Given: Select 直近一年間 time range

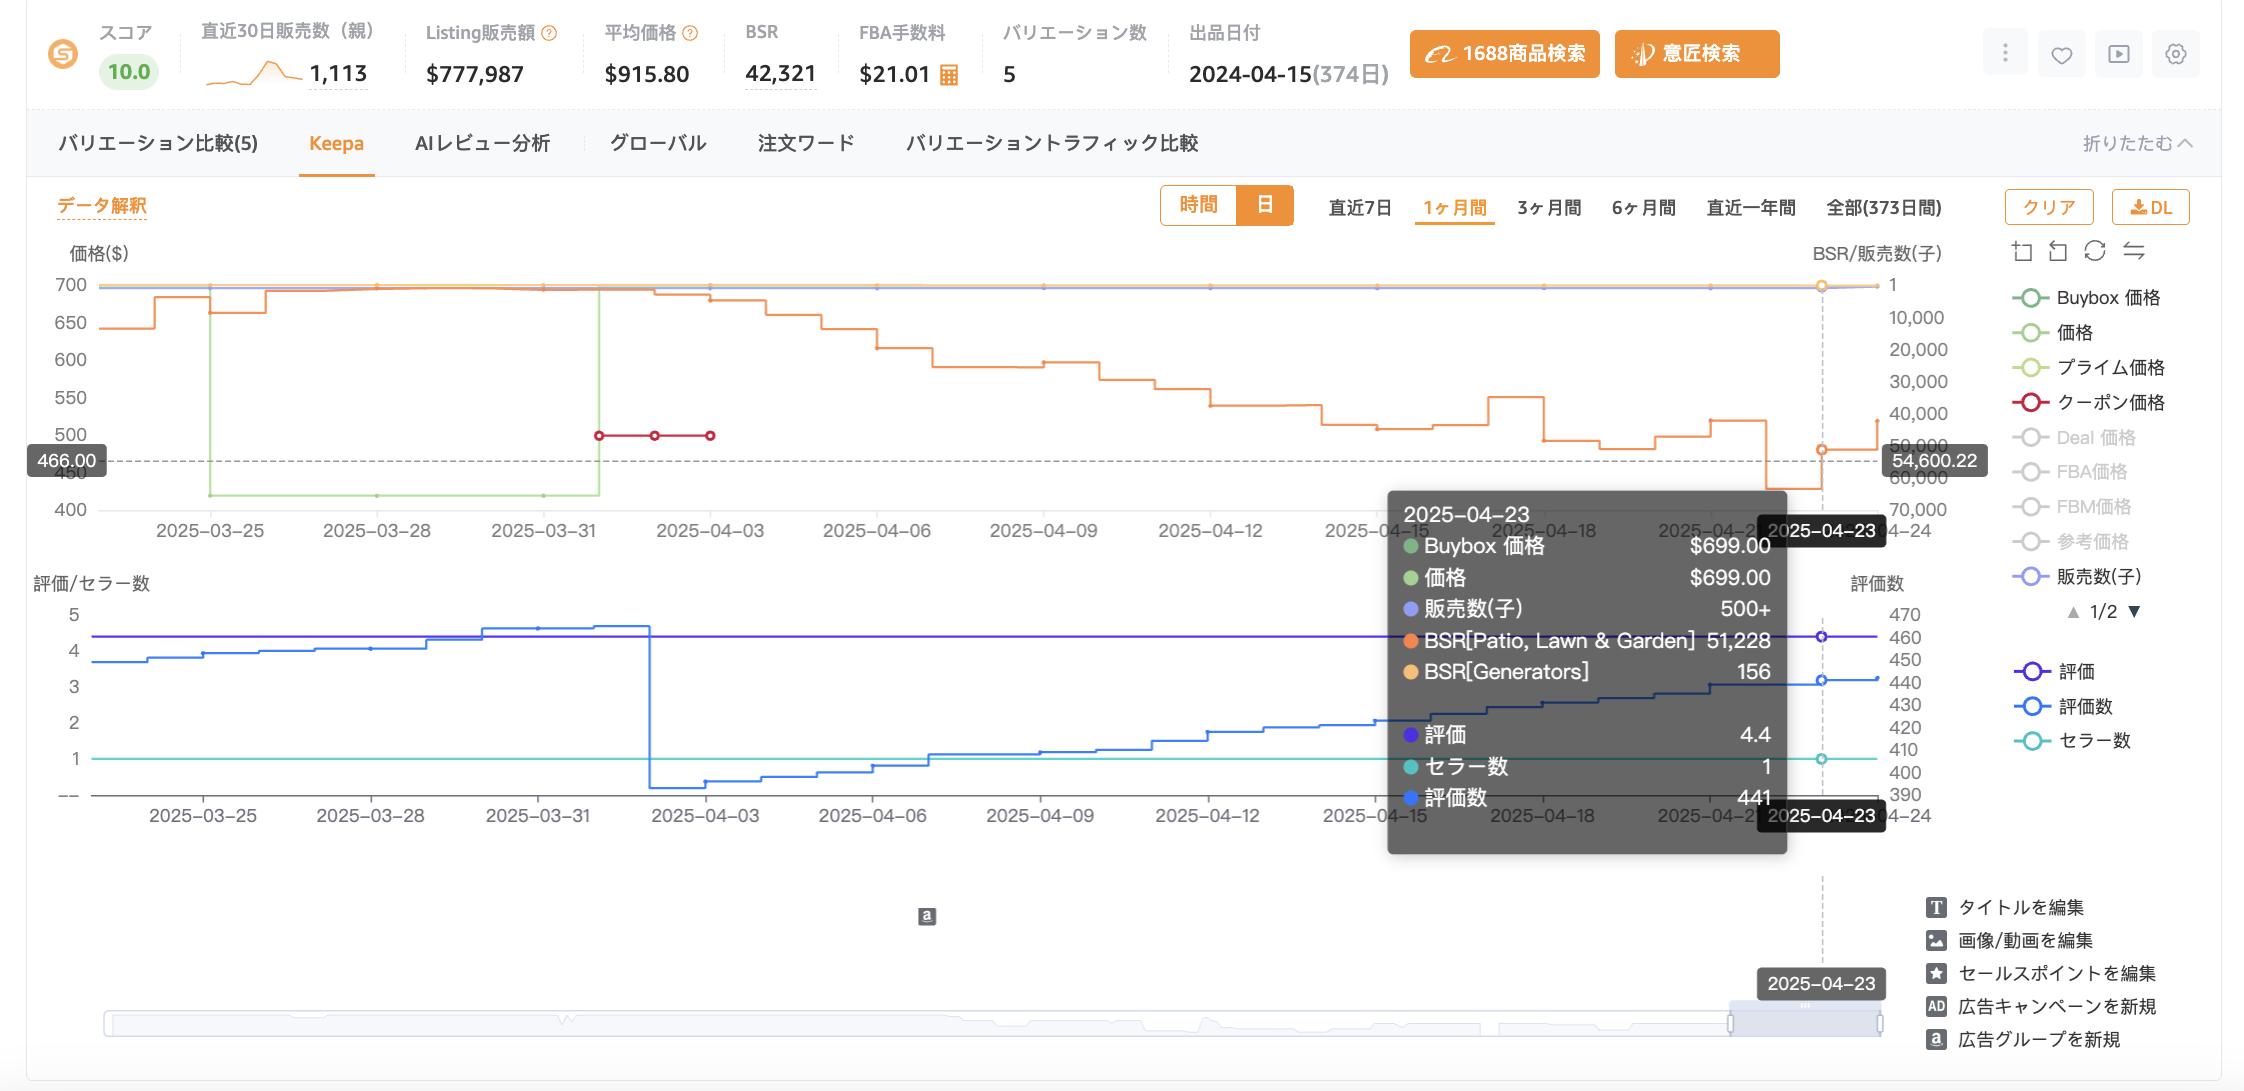Looking at the screenshot, I should point(1751,208).
